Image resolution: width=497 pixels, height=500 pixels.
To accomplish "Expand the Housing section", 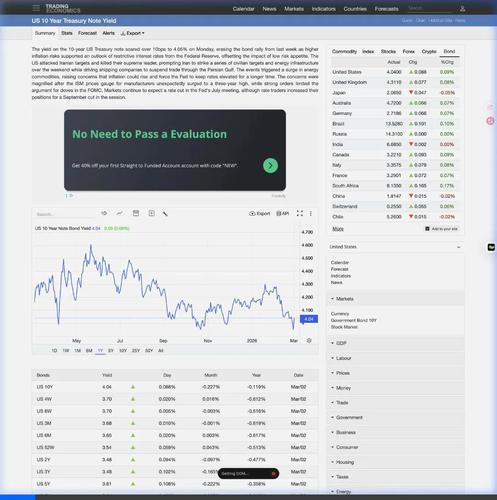I will (x=395, y=462).
